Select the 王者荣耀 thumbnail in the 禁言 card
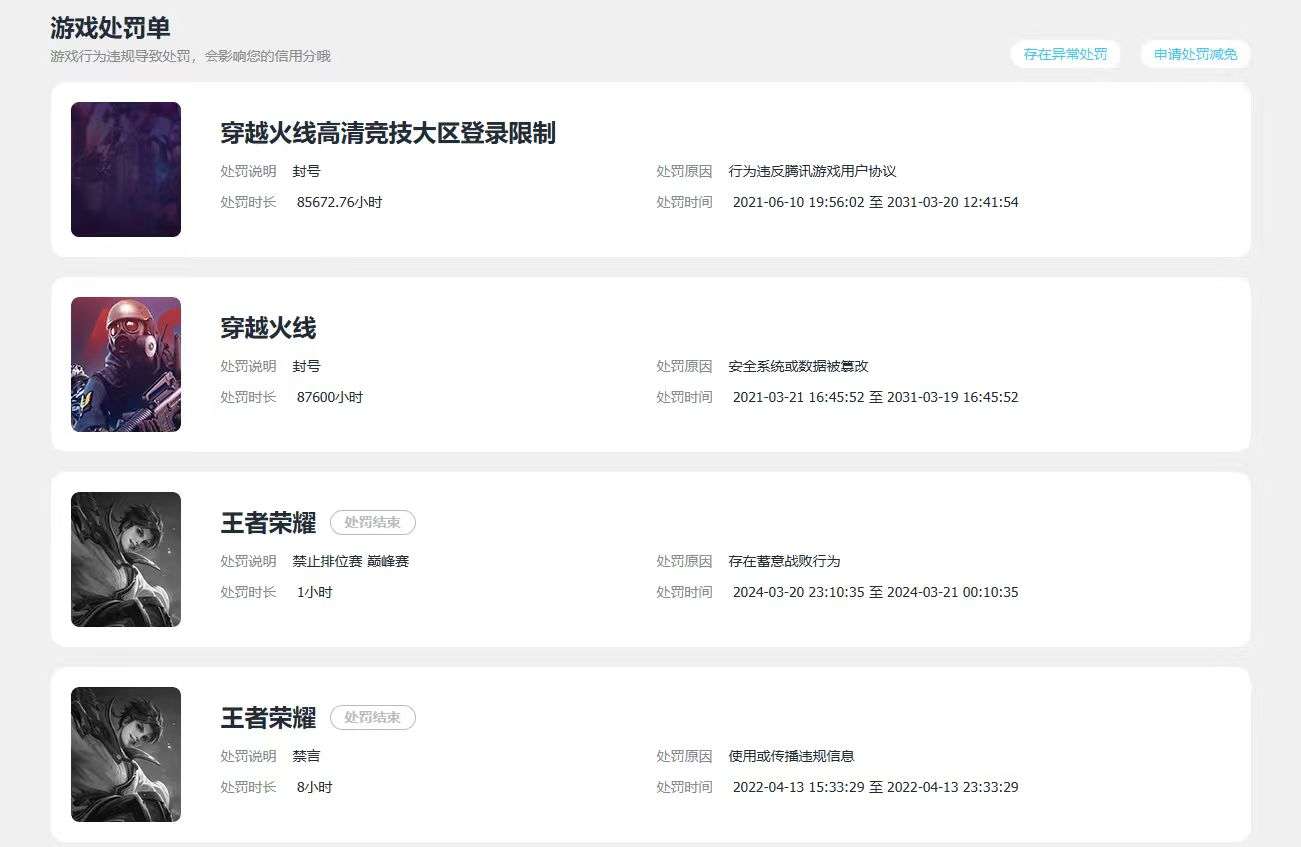The width and height of the screenshot is (1301, 847). [126, 754]
